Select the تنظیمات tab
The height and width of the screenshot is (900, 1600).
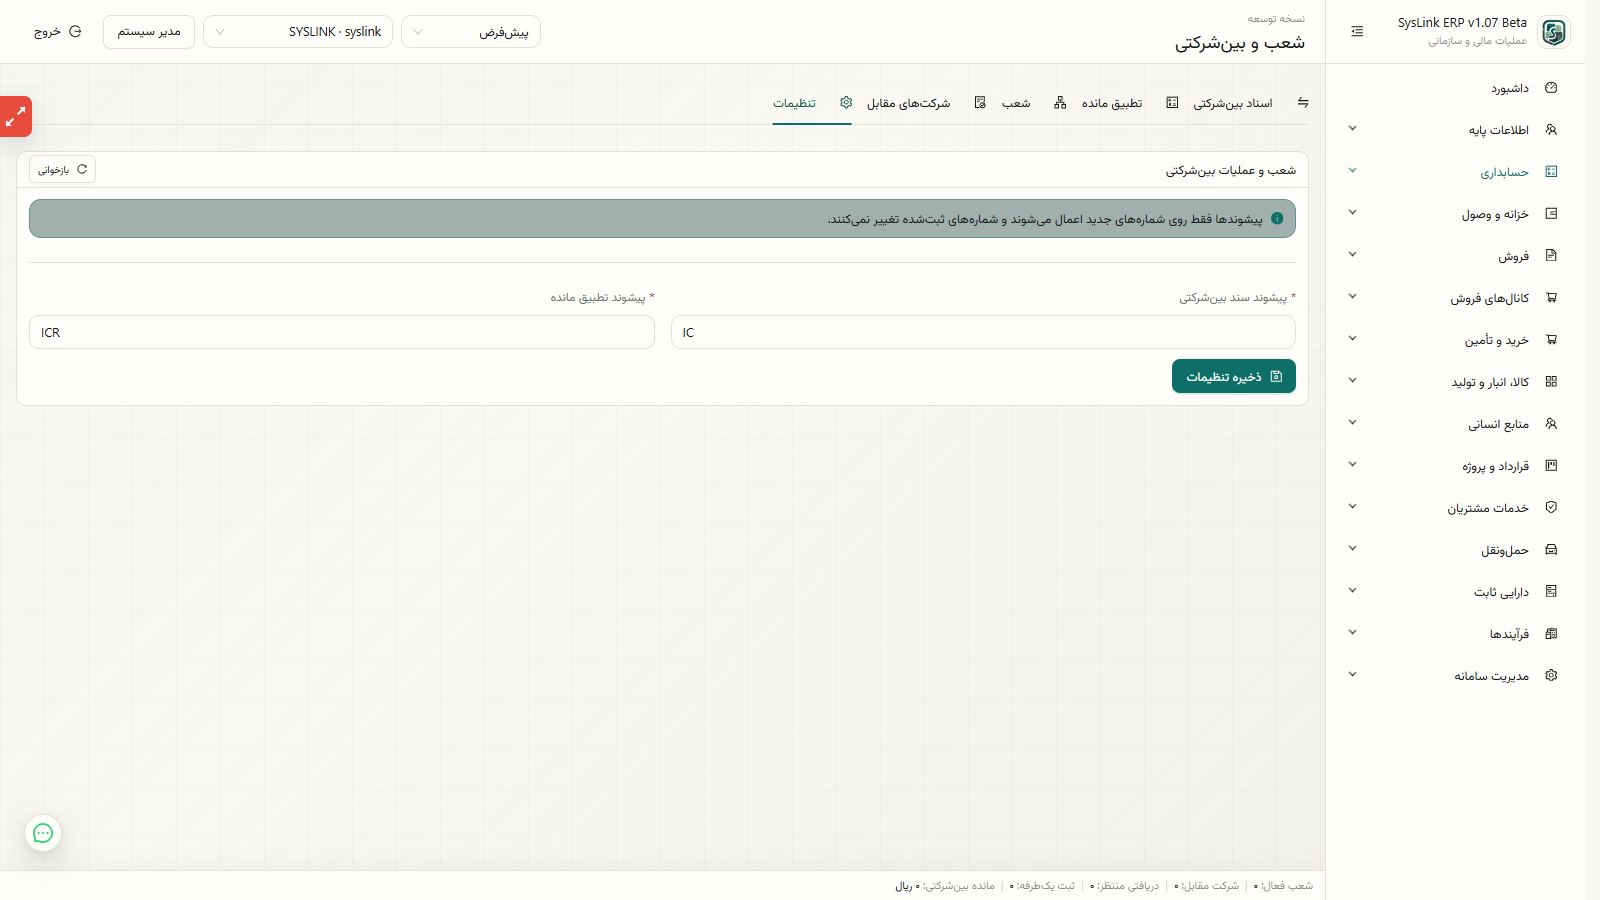point(811,103)
